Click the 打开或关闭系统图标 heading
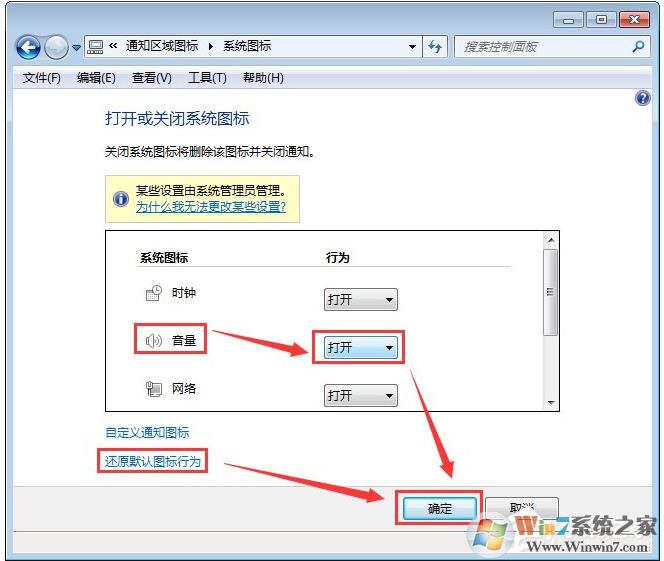Screen dimensions: 664x561 click(x=177, y=119)
